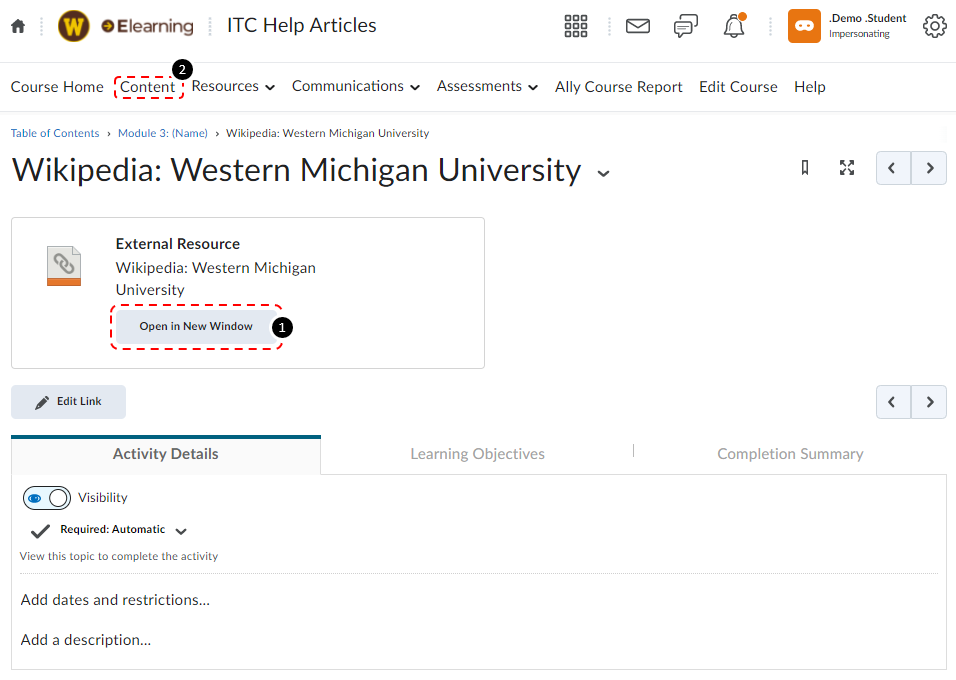Switch to the Learning Objectives tab
This screenshot has width=956, height=680.
tap(477, 453)
